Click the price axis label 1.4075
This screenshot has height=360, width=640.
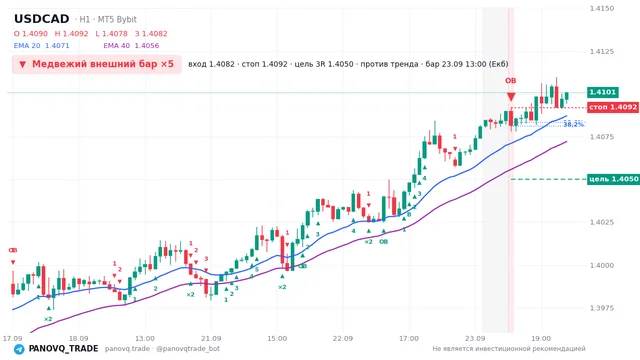tap(602, 137)
